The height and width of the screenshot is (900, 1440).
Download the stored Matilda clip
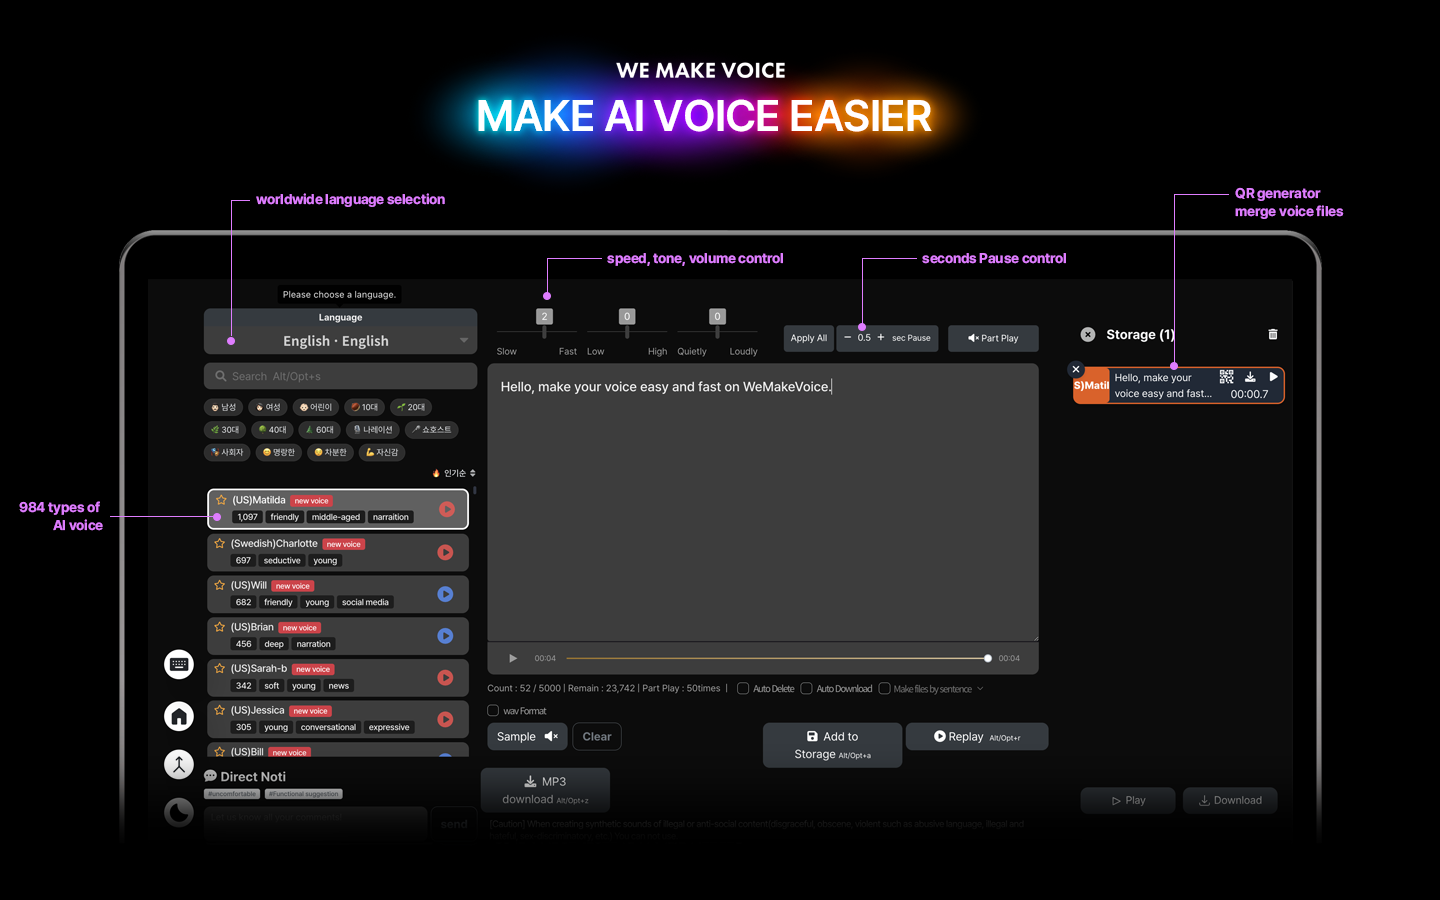[x=1250, y=377]
